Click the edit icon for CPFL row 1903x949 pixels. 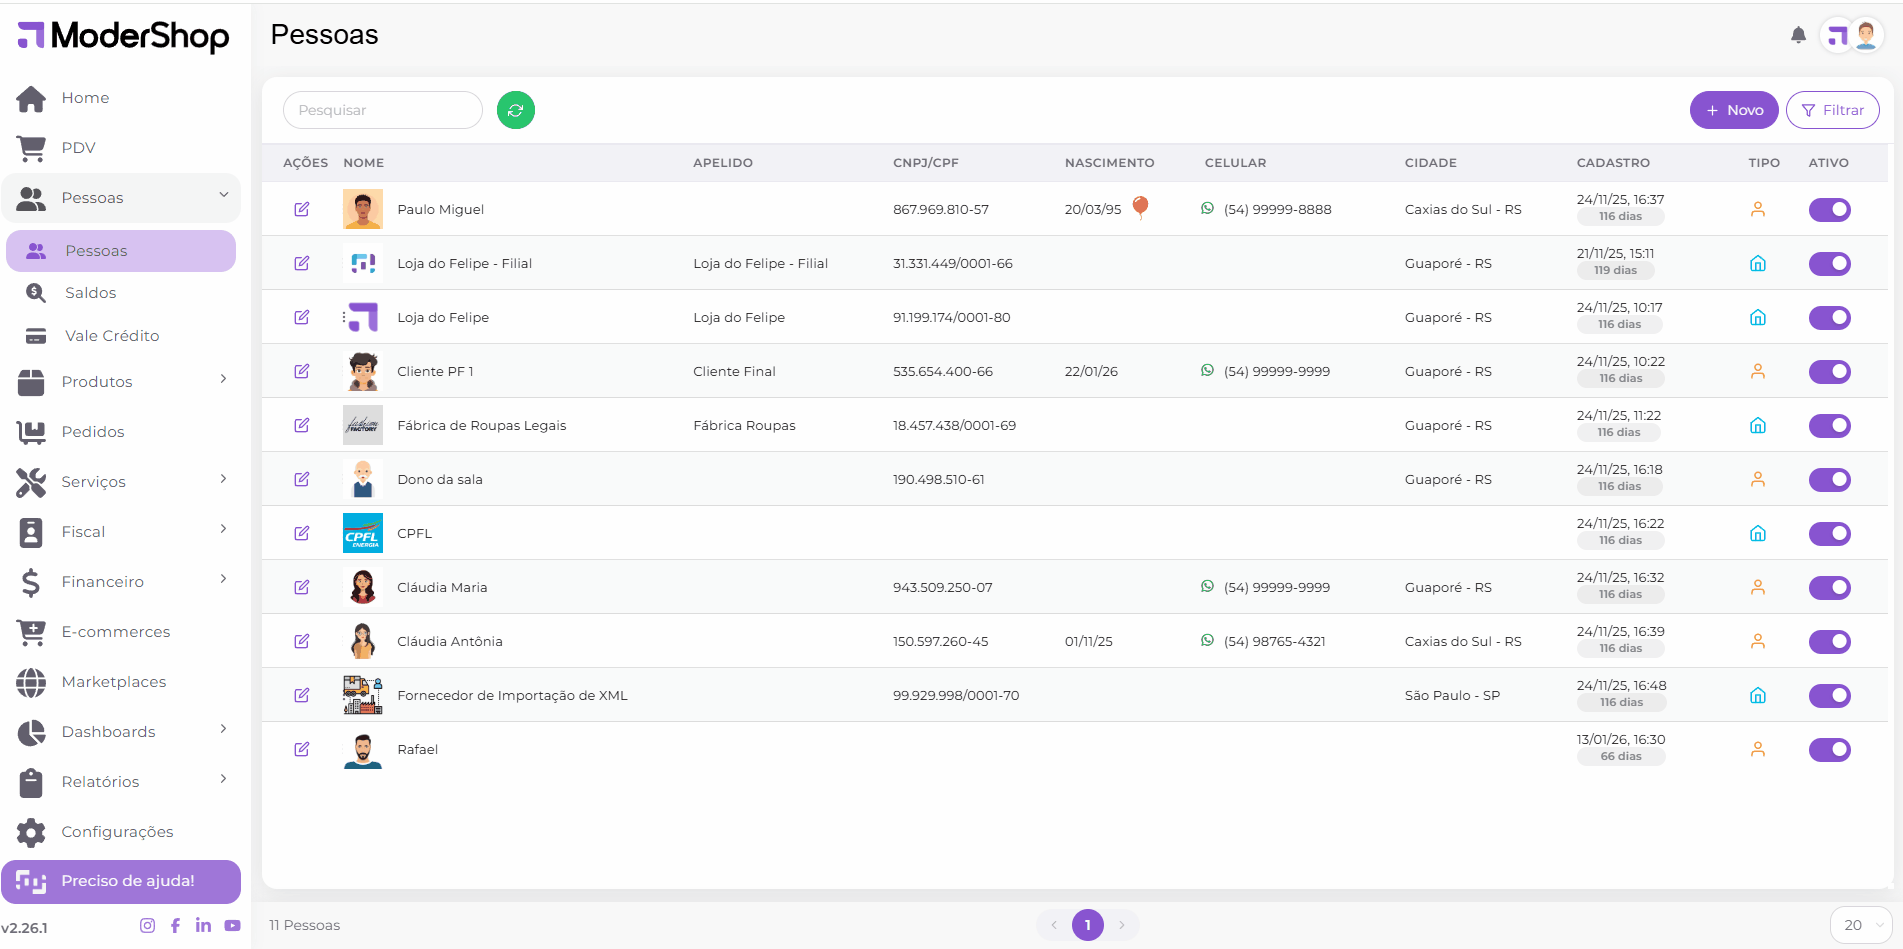pyautogui.click(x=301, y=533)
